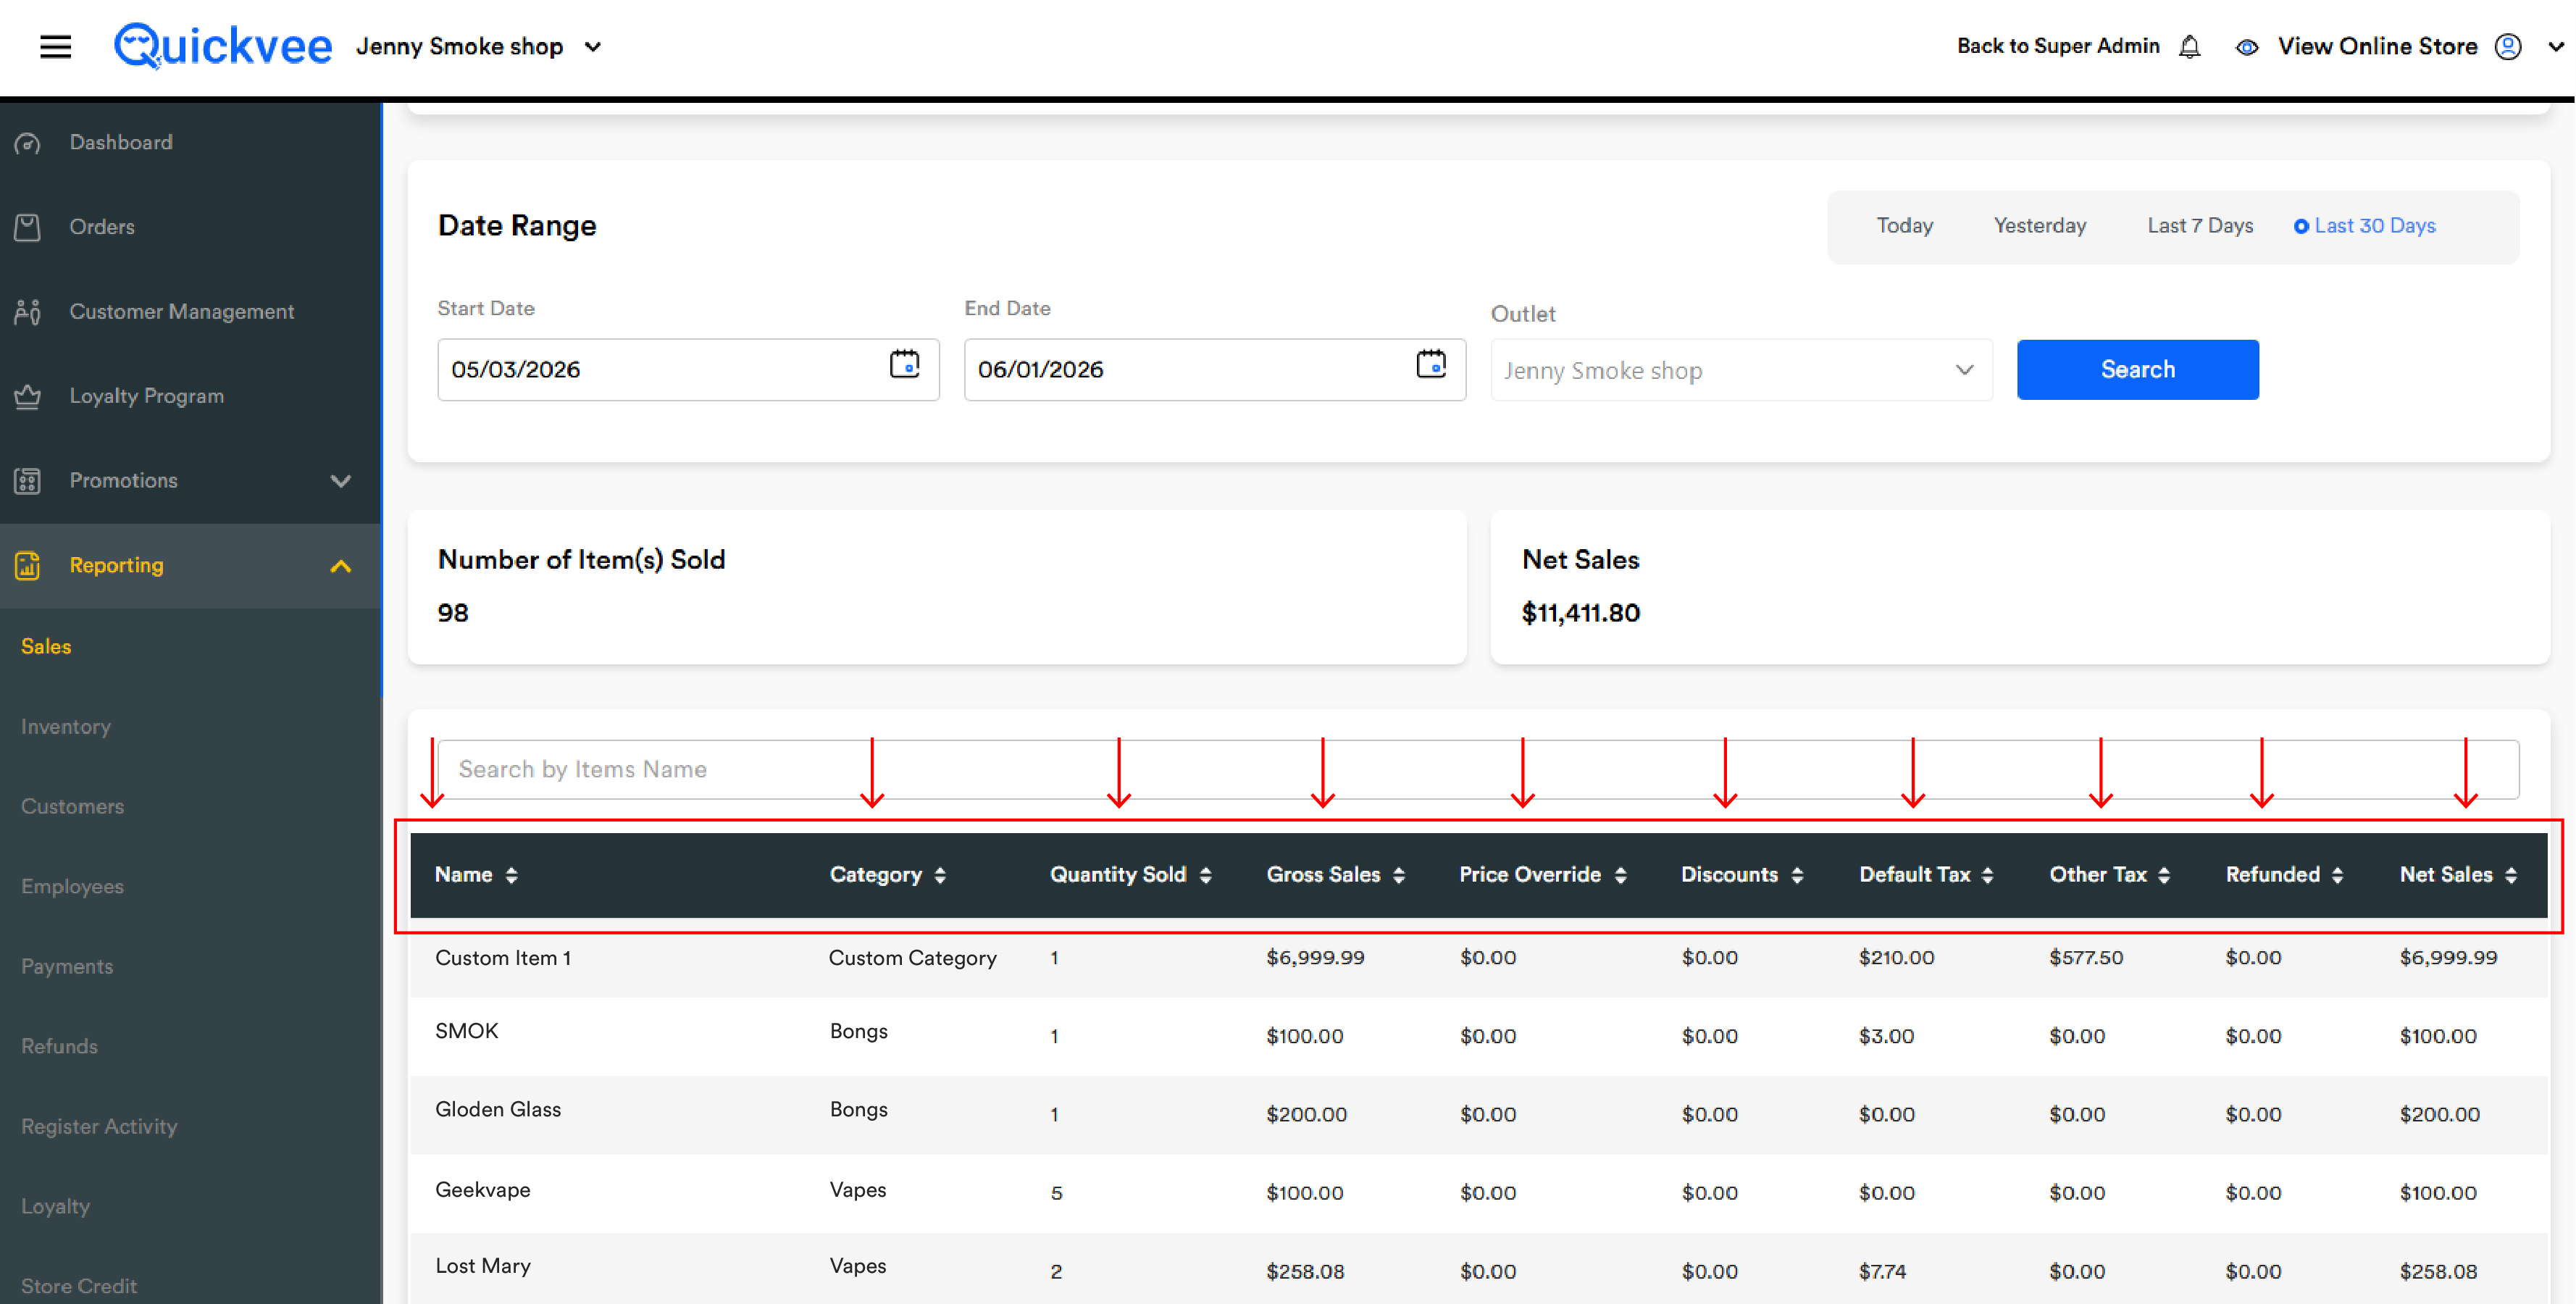
Task: Sort by Quantity Sold arrows
Action: (1205, 875)
